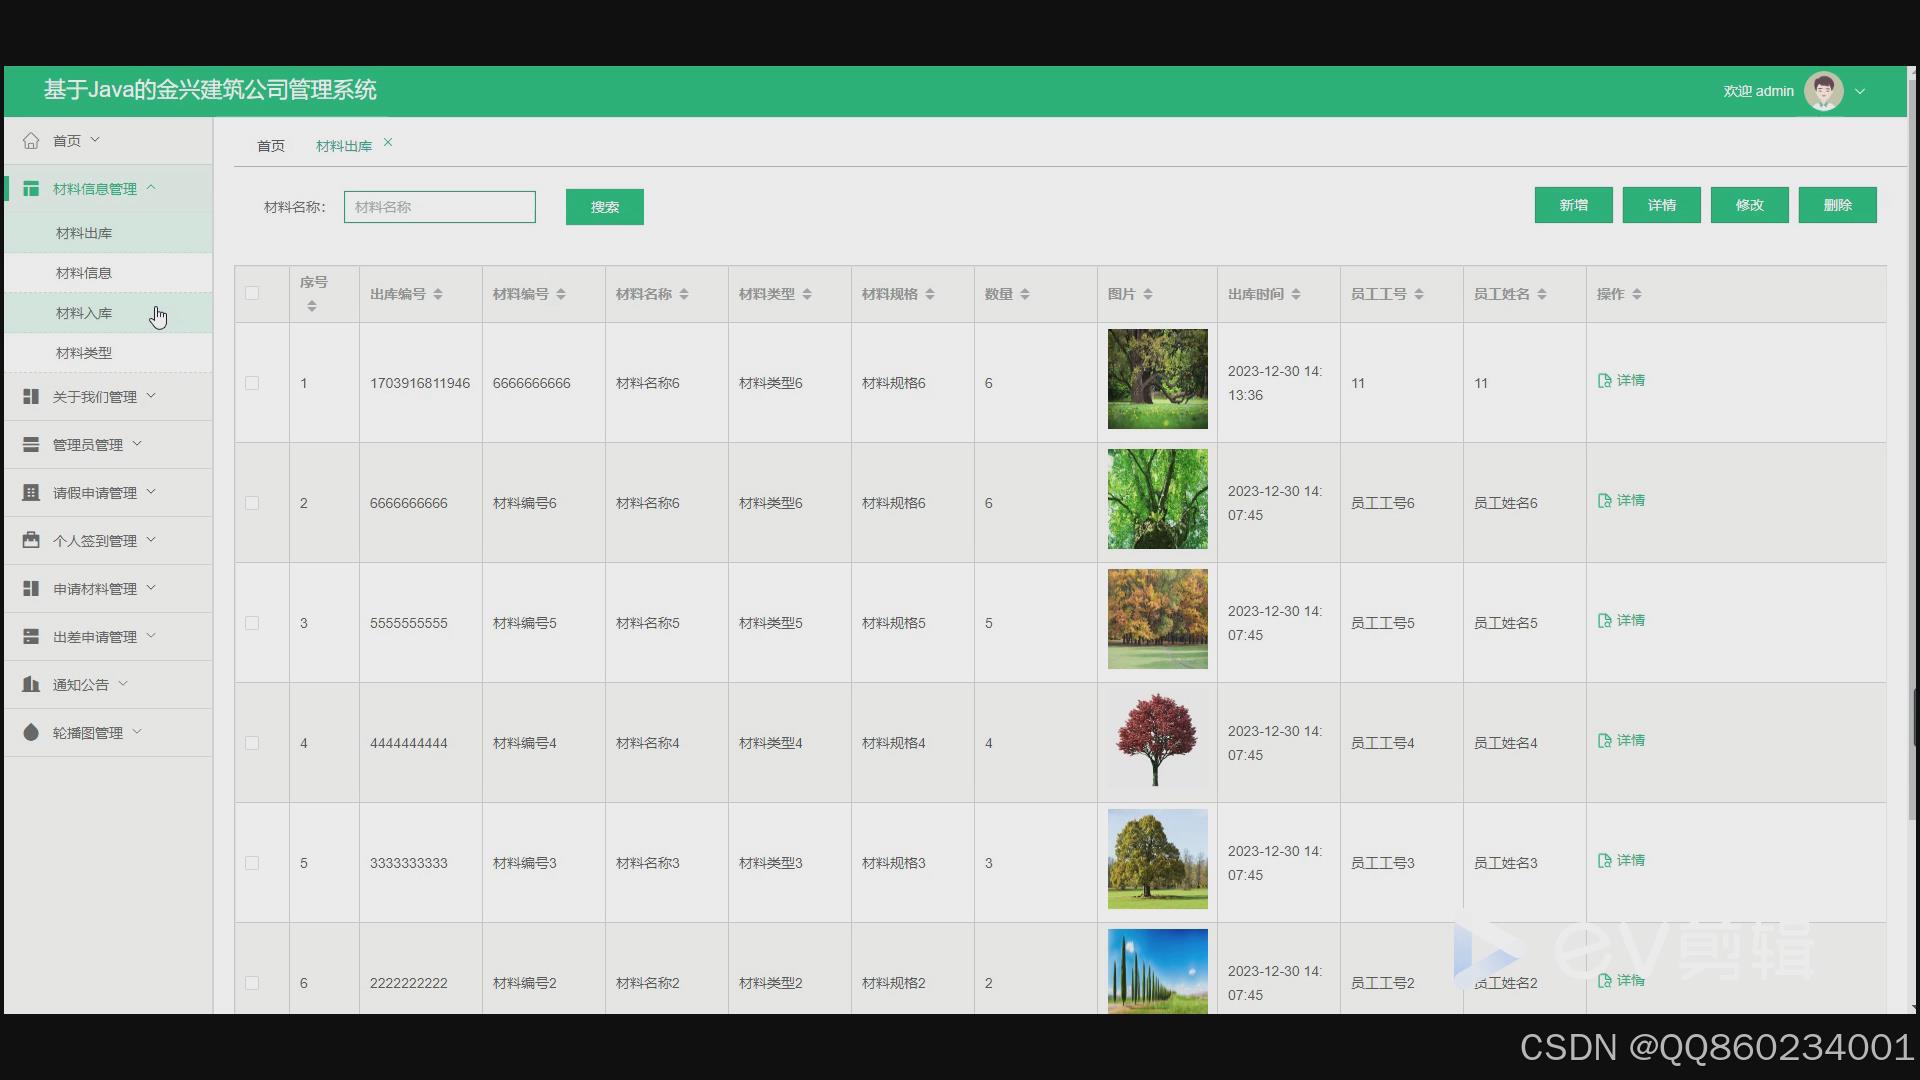The image size is (1920, 1080).
Task: Sort by 员工姓名 column arrows
Action: [1542, 294]
